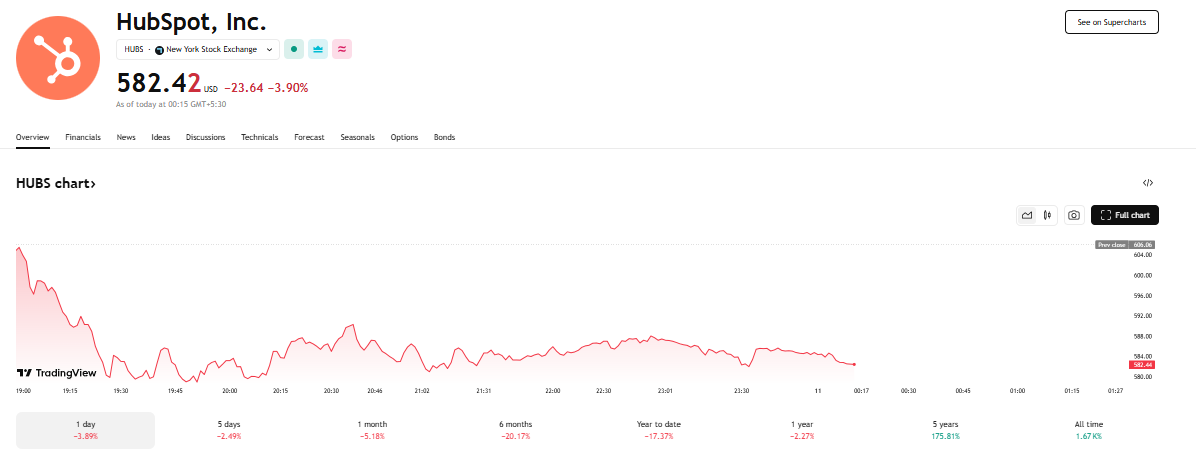This screenshot has height=459, width=1196.
Task: Select the 5 days range
Action: pos(229,430)
